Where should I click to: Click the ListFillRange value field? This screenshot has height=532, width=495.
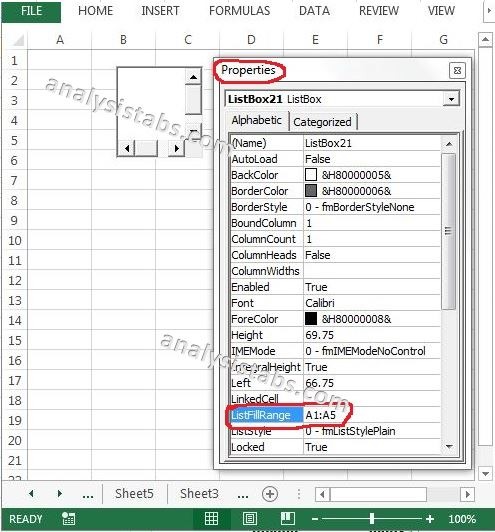pyautogui.click(x=372, y=415)
